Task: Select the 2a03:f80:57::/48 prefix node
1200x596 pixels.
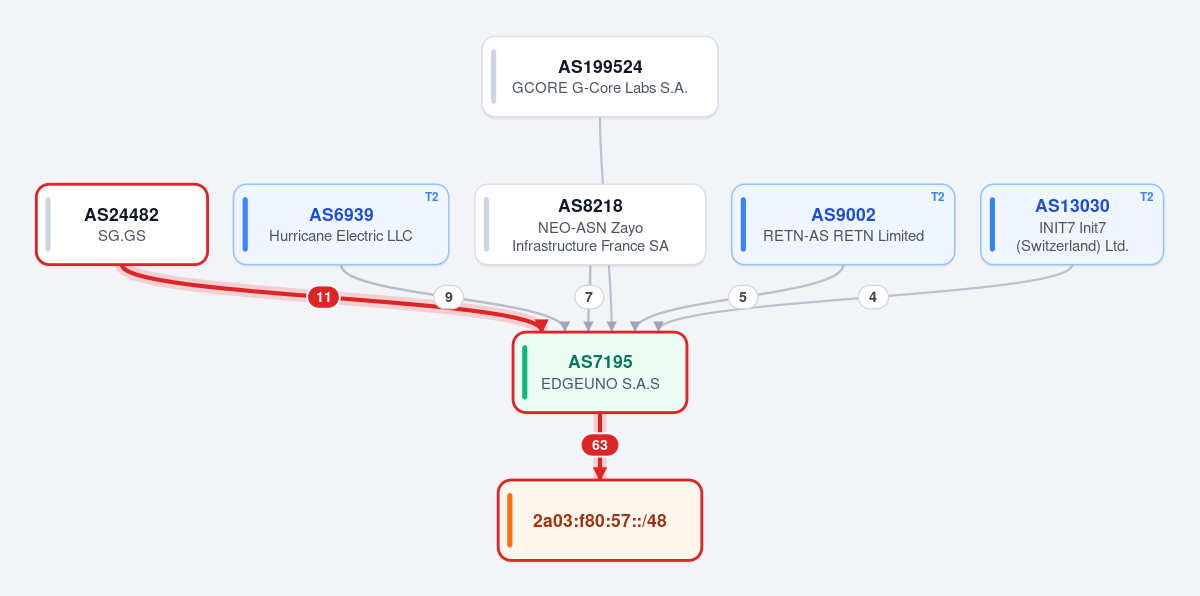Action: 600,520
